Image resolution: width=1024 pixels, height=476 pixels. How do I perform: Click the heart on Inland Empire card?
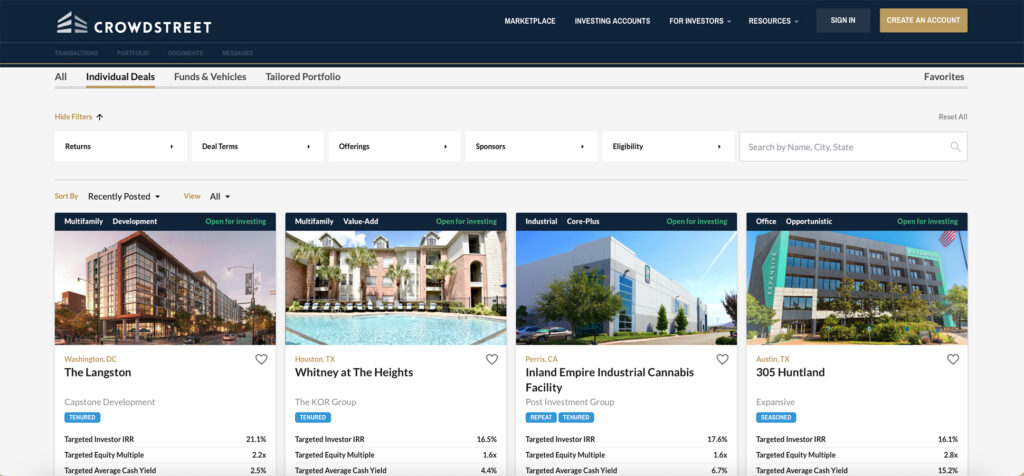click(722, 359)
